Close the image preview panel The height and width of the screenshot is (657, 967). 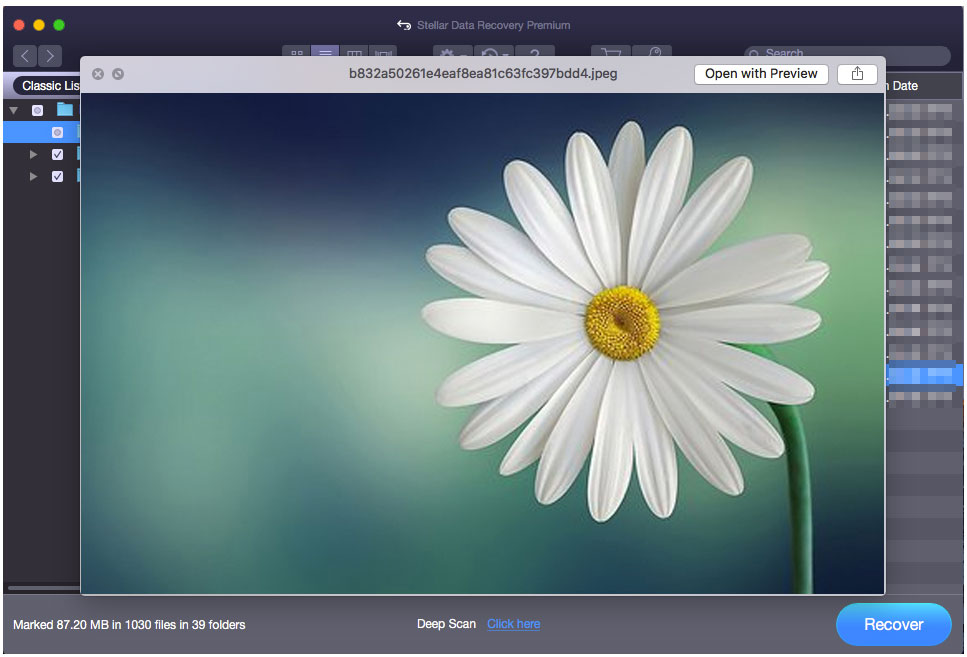pos(98,74)
